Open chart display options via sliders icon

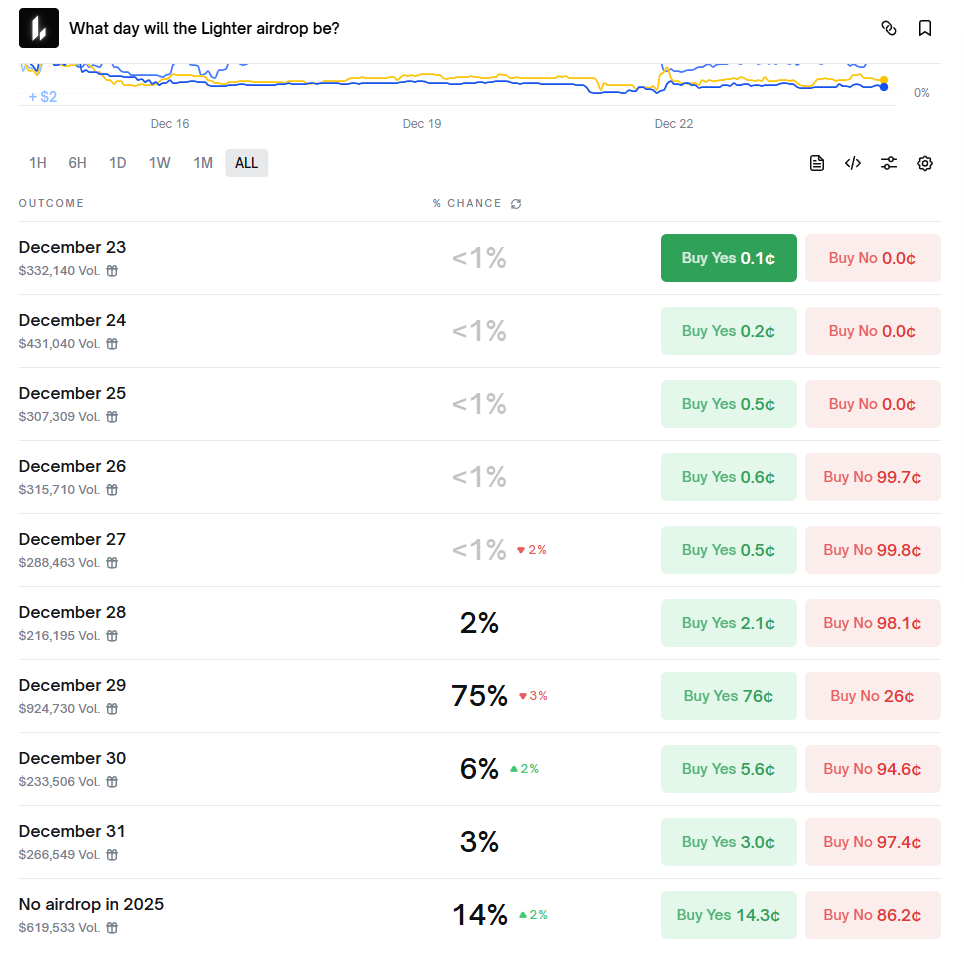(889, 162)
